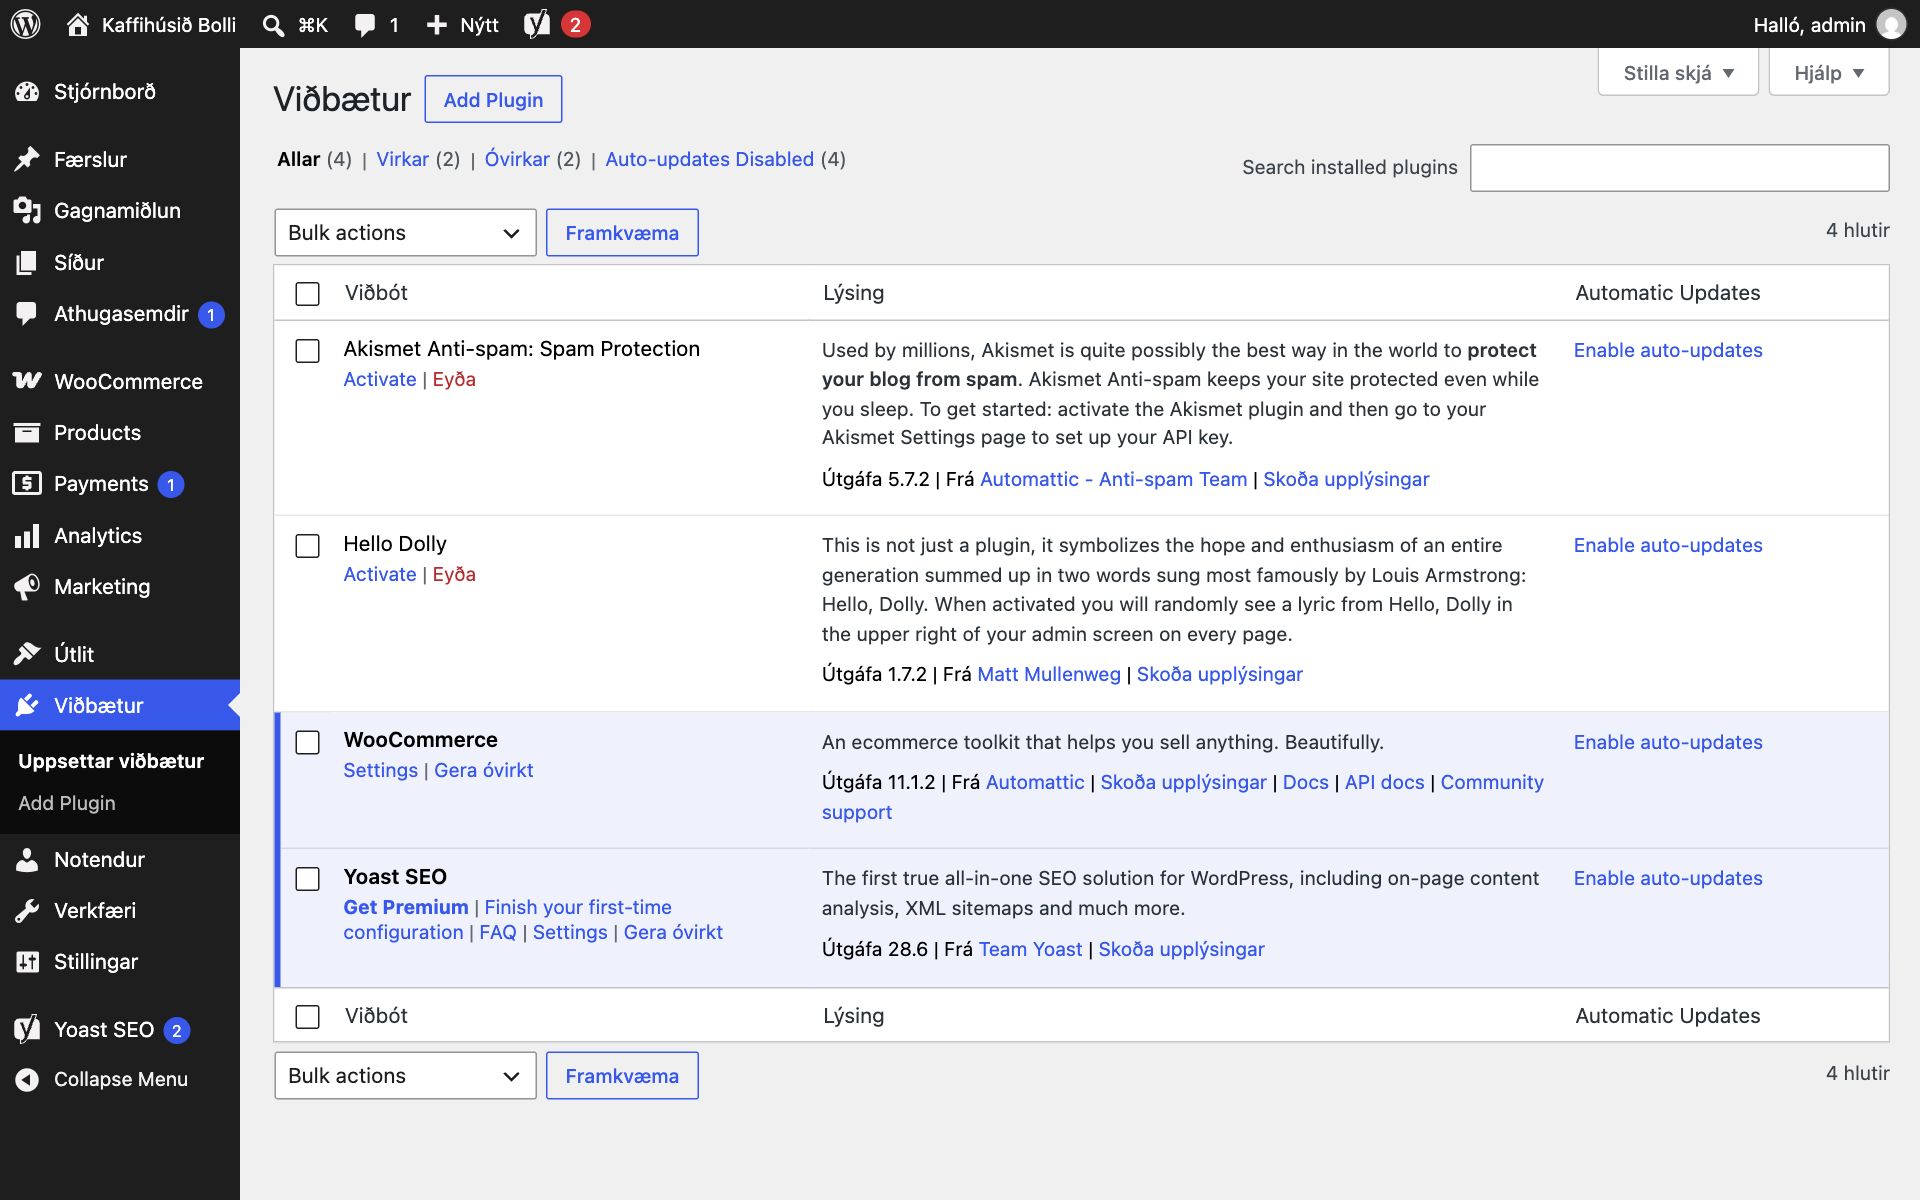Viewport: 1920px width, 1200px height.
Task: Open the WordPress logo menu
Action: click(26, 24)
